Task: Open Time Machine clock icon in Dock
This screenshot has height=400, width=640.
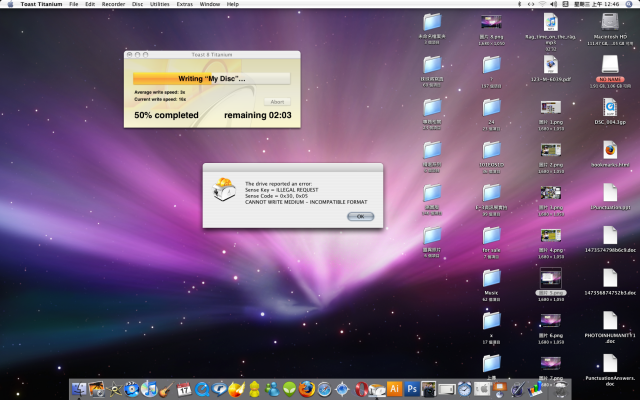Action: (x=464, y=389)
